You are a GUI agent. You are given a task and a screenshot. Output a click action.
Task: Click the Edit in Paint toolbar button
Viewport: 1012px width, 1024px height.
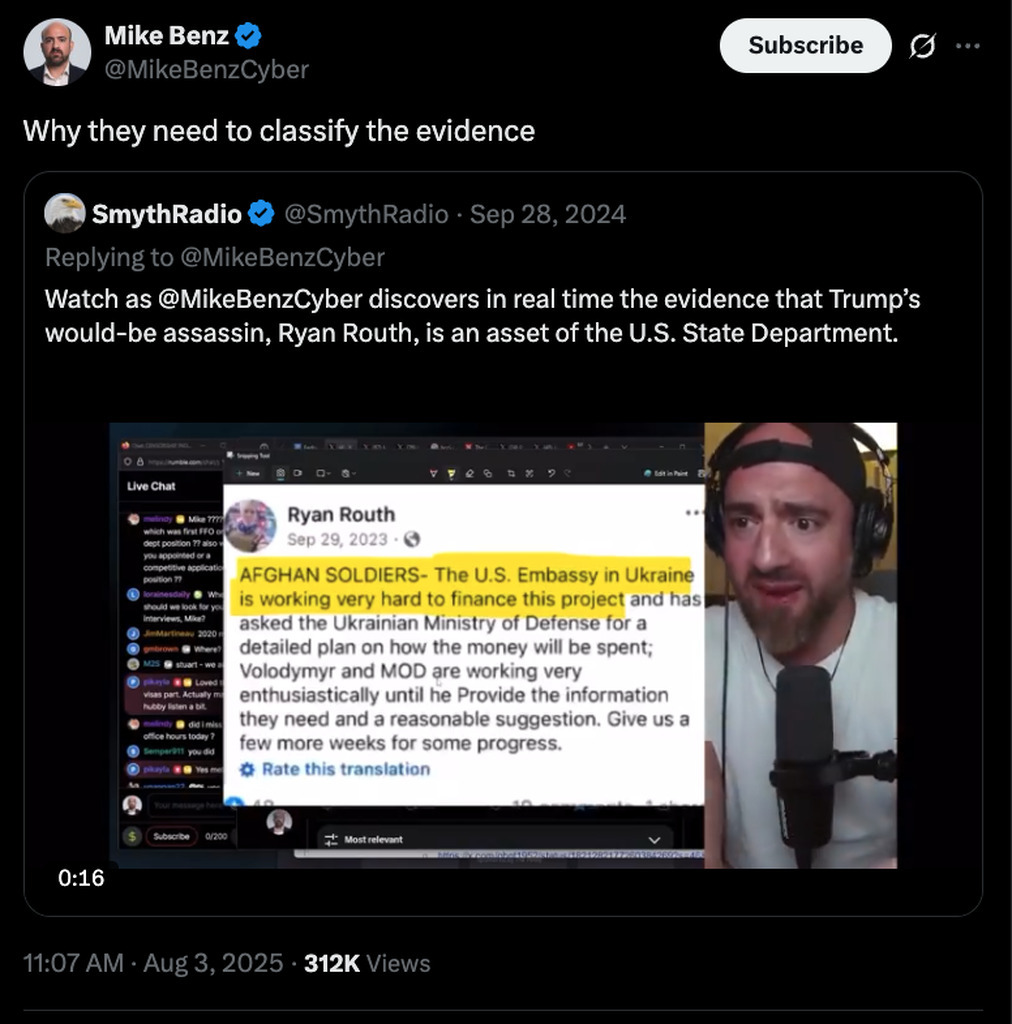point(666,473)
